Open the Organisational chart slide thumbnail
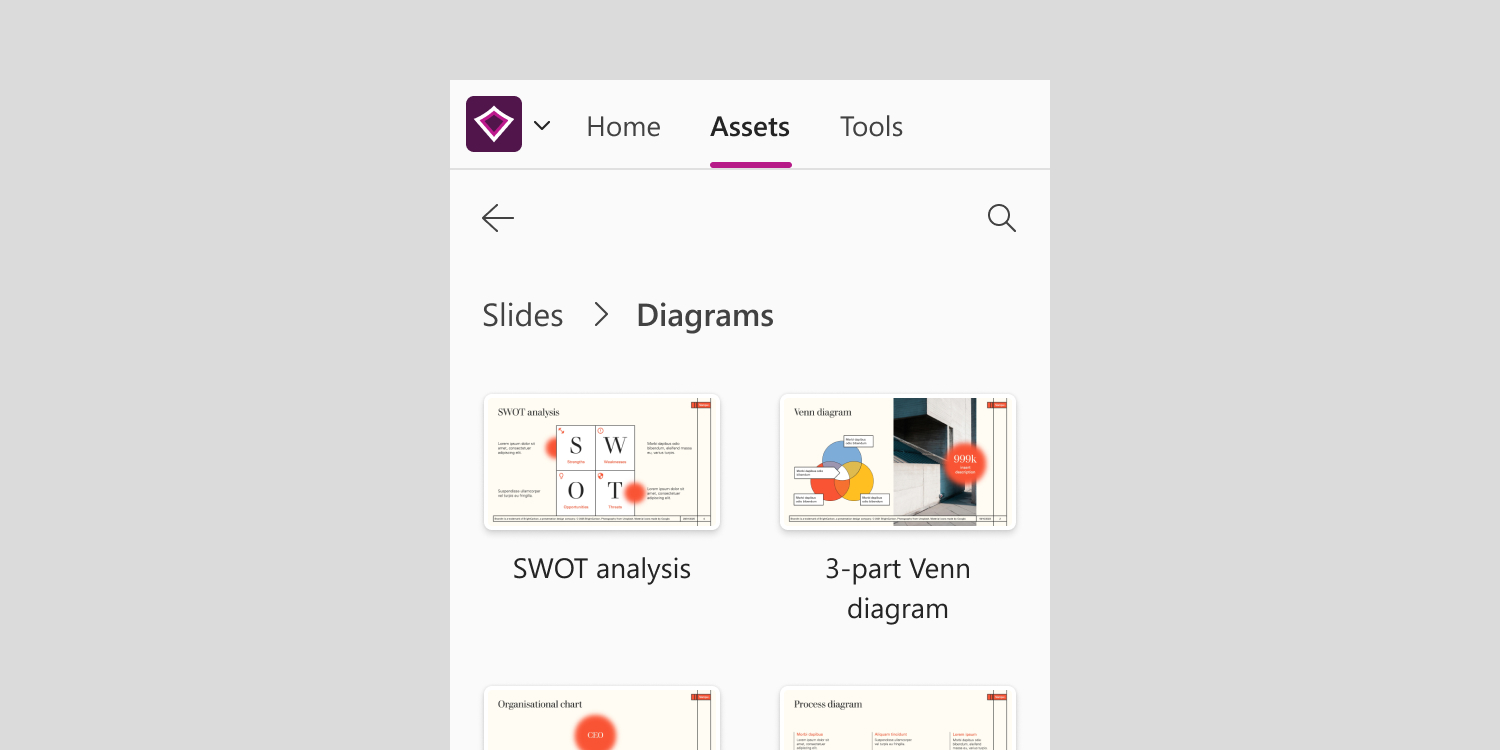The height and width of the screenshot is (750, 1500). pyautogui.click(x=602, y=718)
